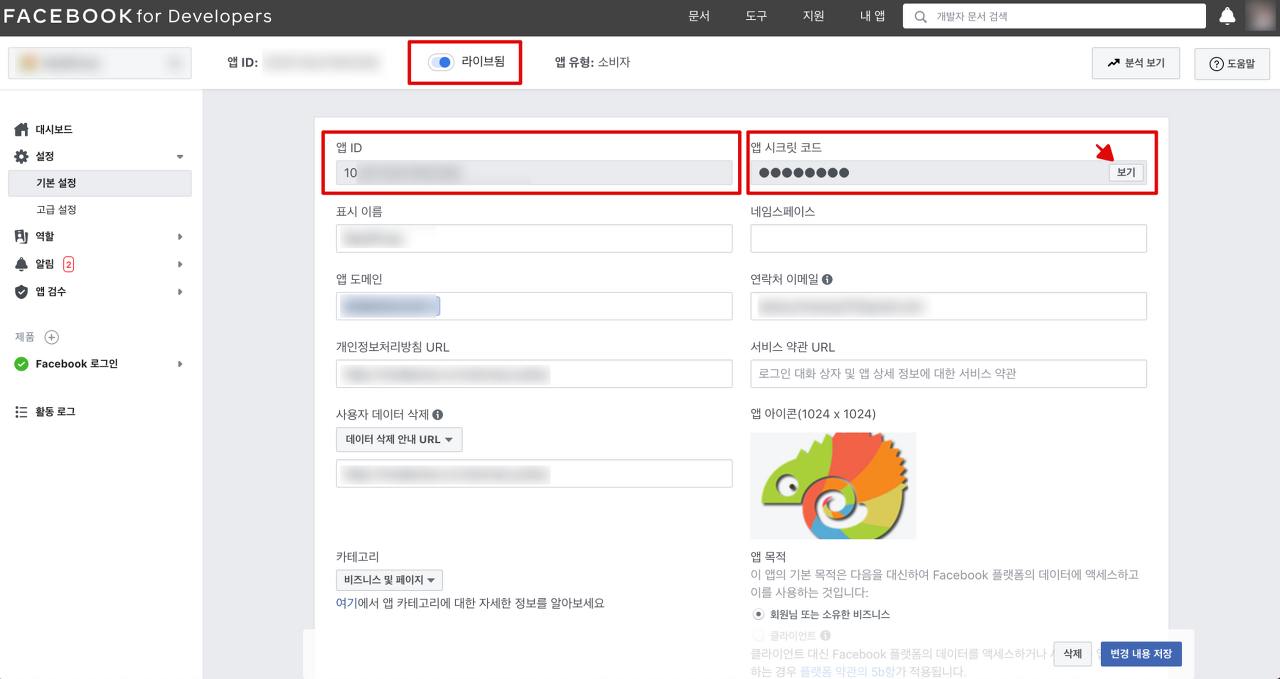Collapse the Settings section arrow
1280x679 pixels.
pos(180,157)
